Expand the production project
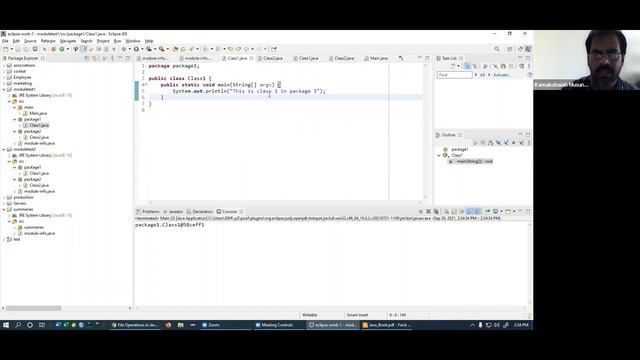The image size is (640, 360). [x=4, y=197]
